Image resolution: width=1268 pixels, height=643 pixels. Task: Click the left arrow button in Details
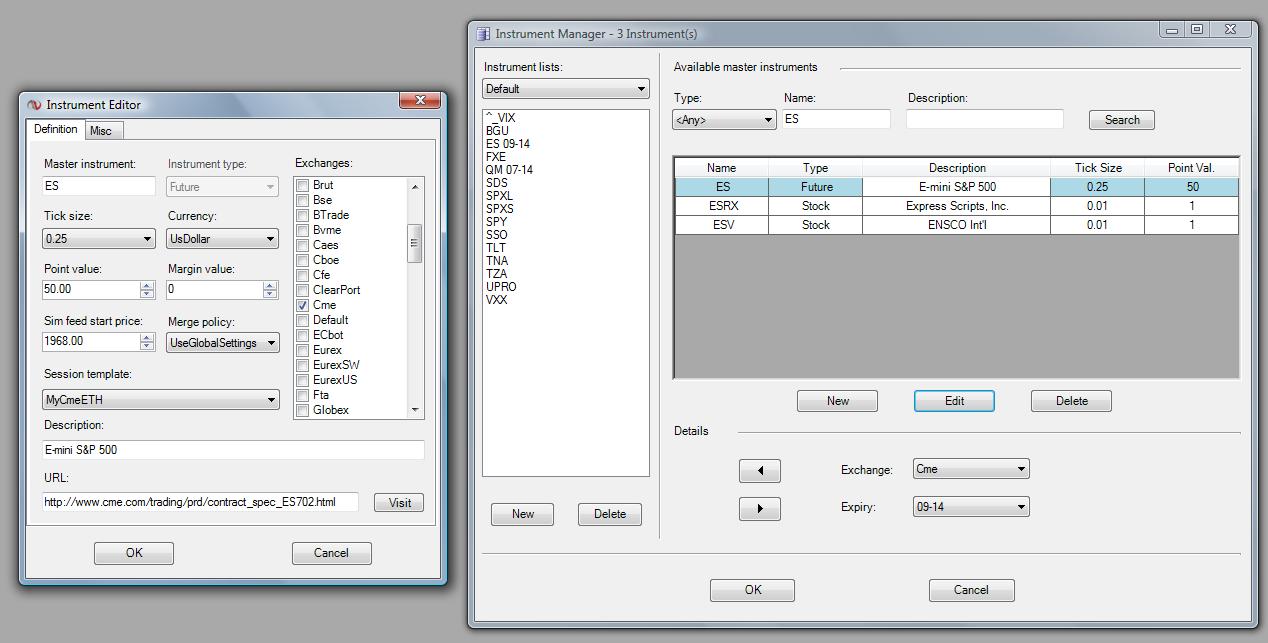tap(759, 471)
